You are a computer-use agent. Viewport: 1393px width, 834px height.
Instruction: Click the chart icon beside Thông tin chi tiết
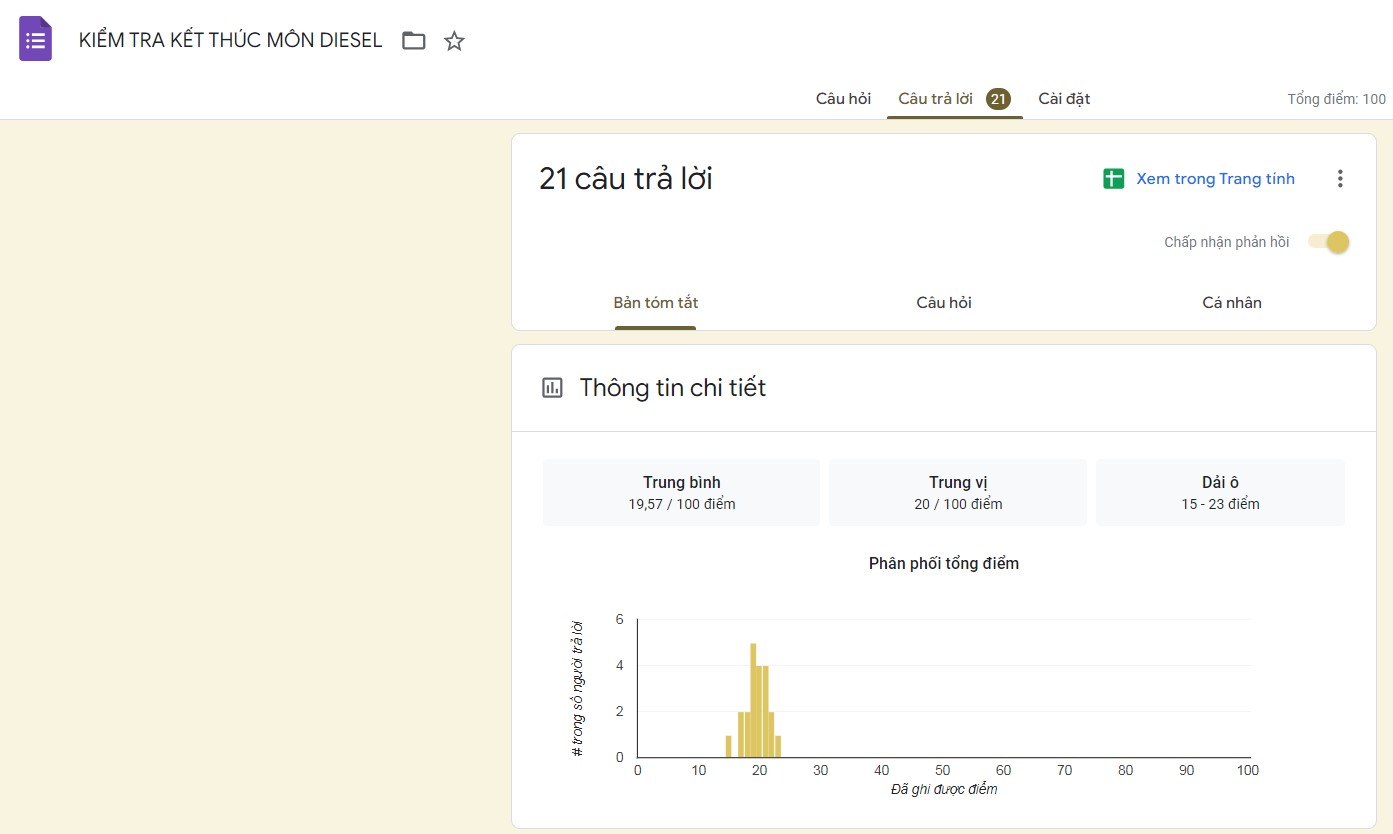[552, 388]
